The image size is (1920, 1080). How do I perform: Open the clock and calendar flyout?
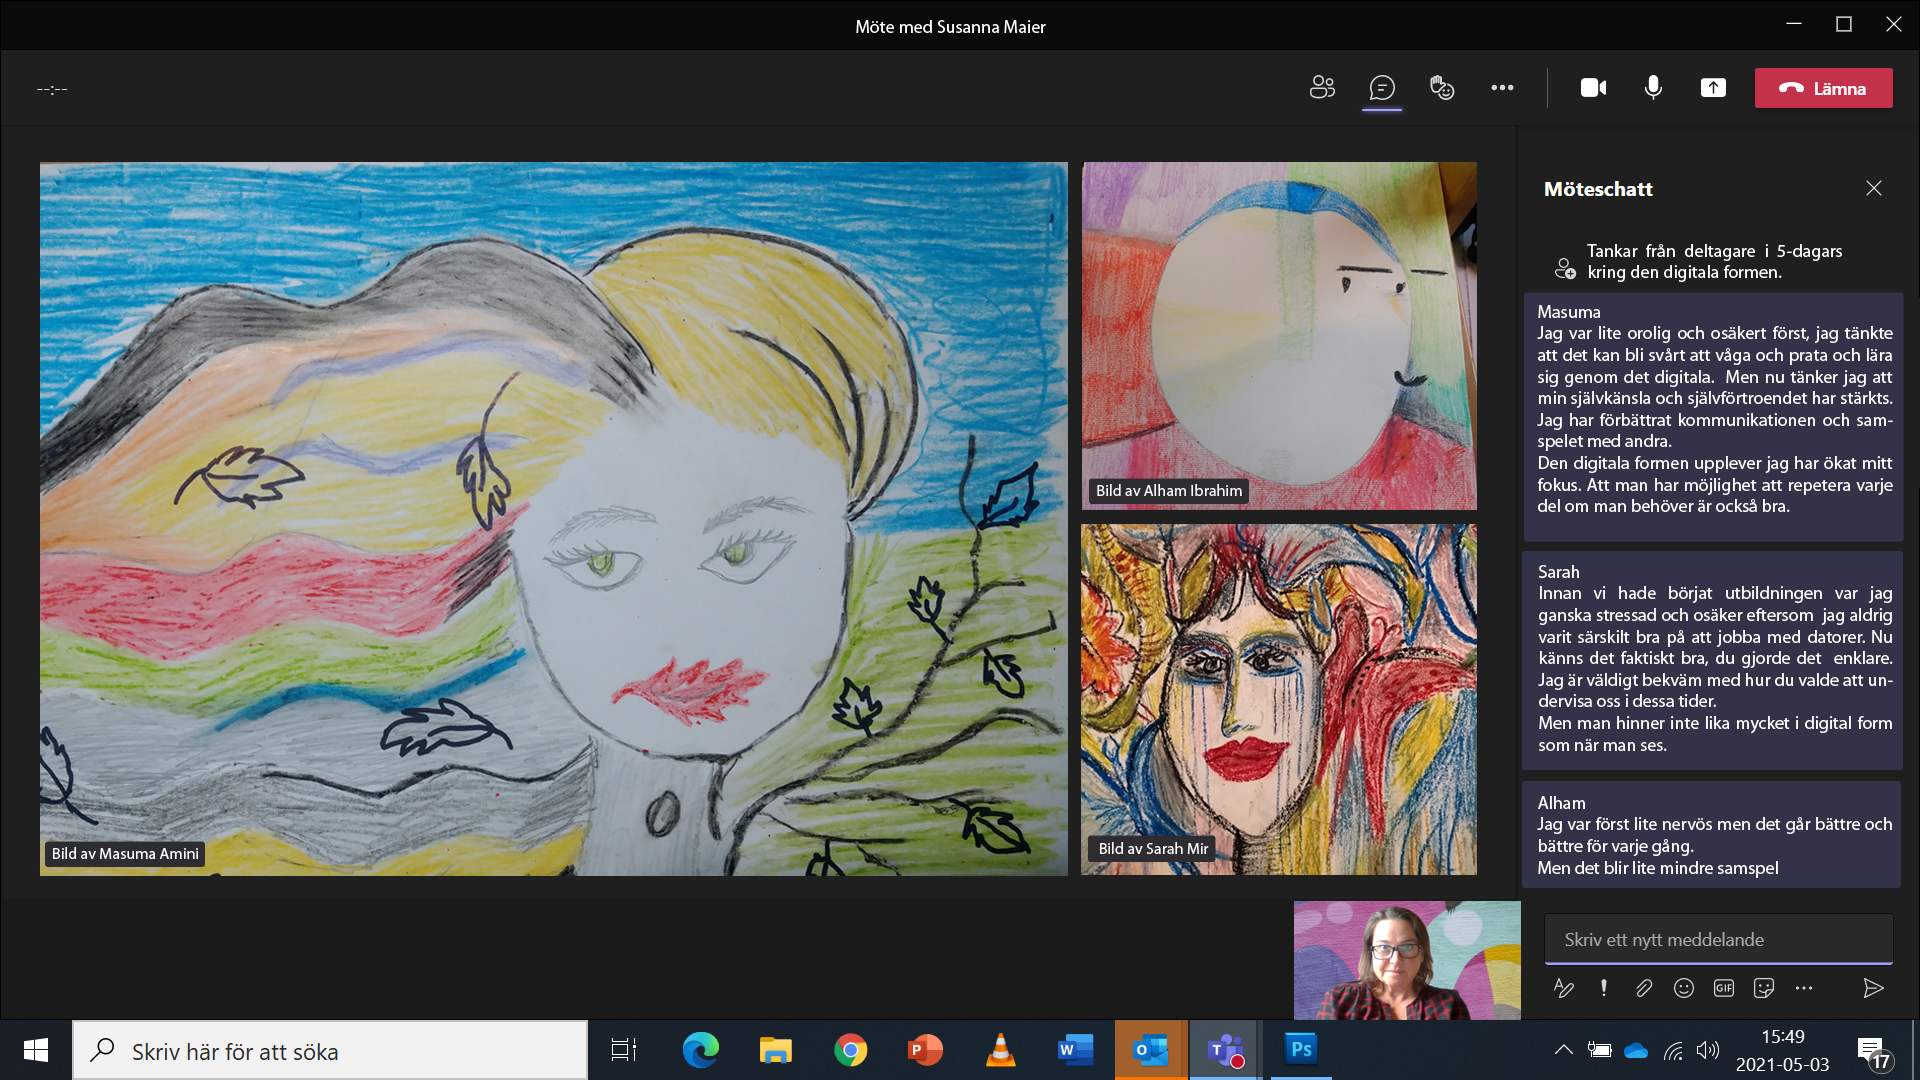[x=1783, y=1050]
